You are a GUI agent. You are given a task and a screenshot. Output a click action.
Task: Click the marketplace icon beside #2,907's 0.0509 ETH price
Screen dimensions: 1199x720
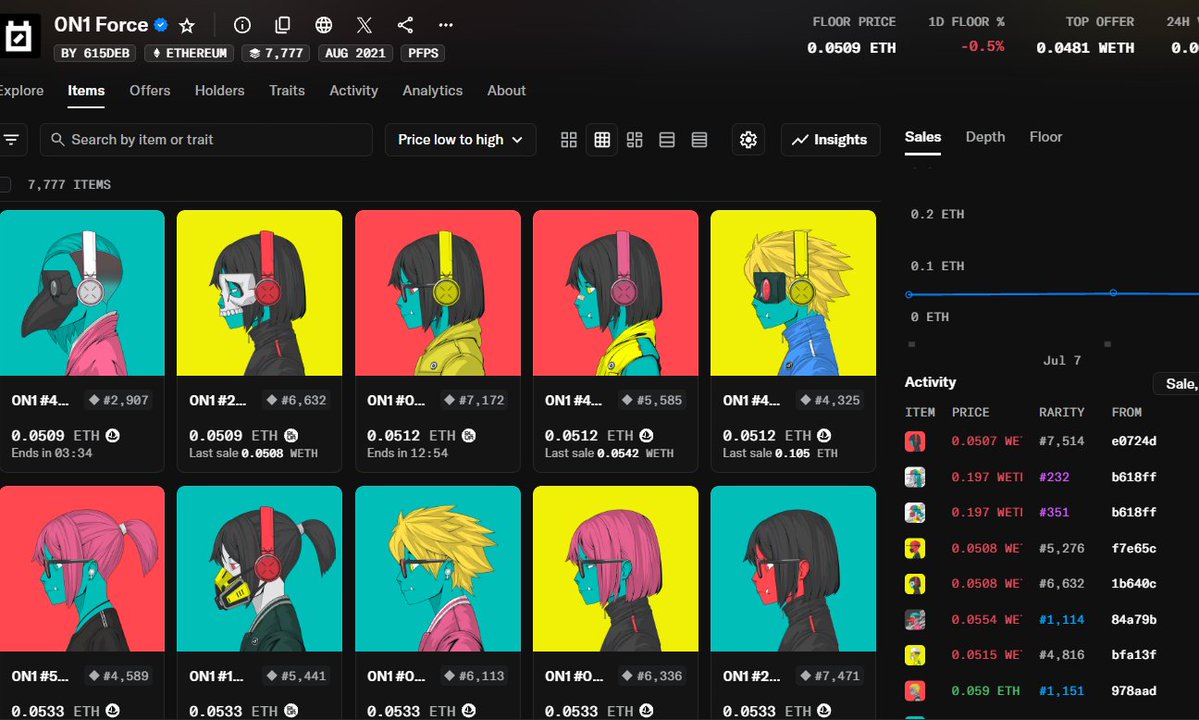pyautogui.click(x=113, y=436)
